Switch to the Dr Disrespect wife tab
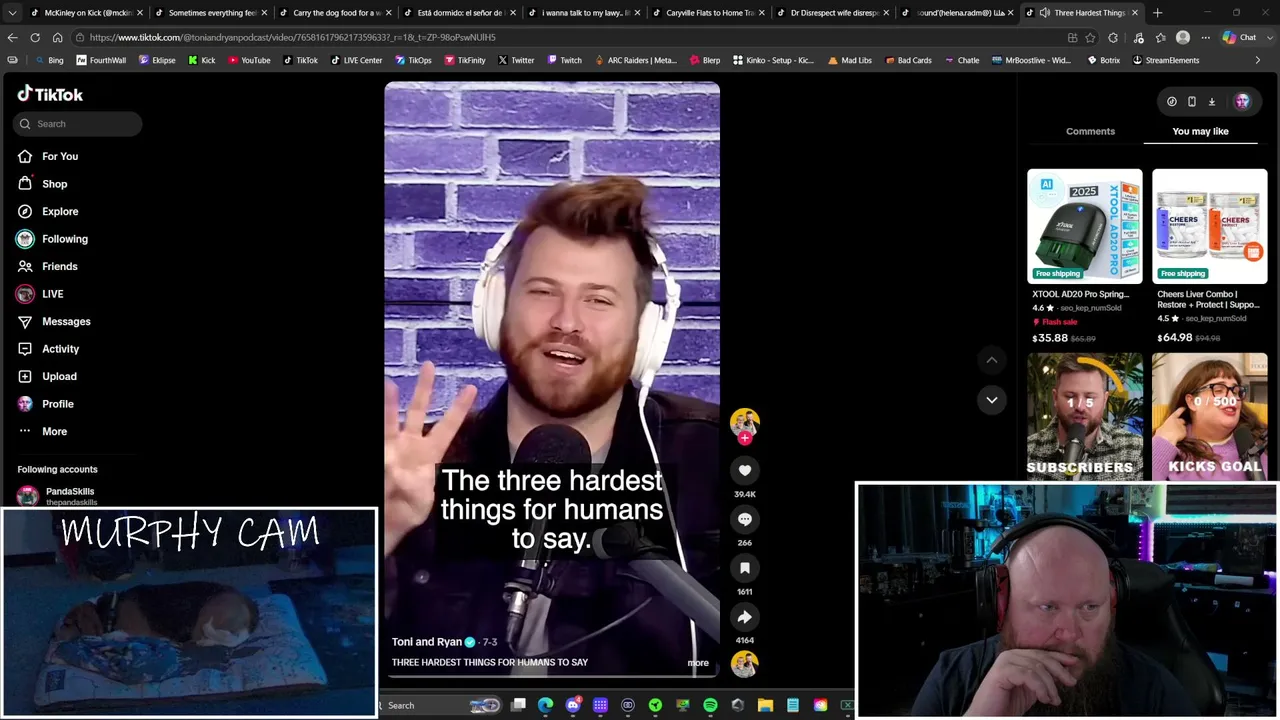1280x720 pixels. point(834,13)
